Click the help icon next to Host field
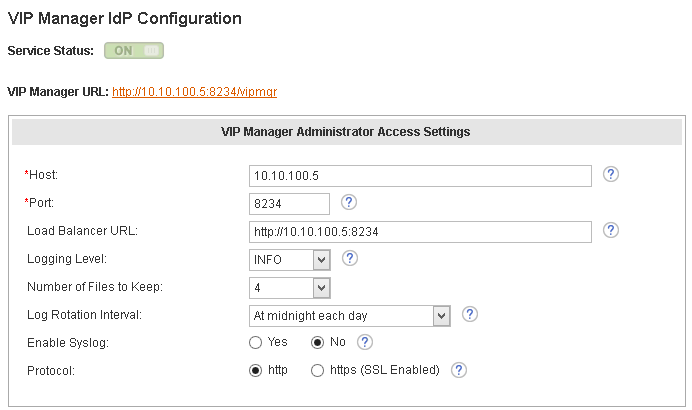Image resolution: width=692 pixels, height=410 pixels. 612,174
